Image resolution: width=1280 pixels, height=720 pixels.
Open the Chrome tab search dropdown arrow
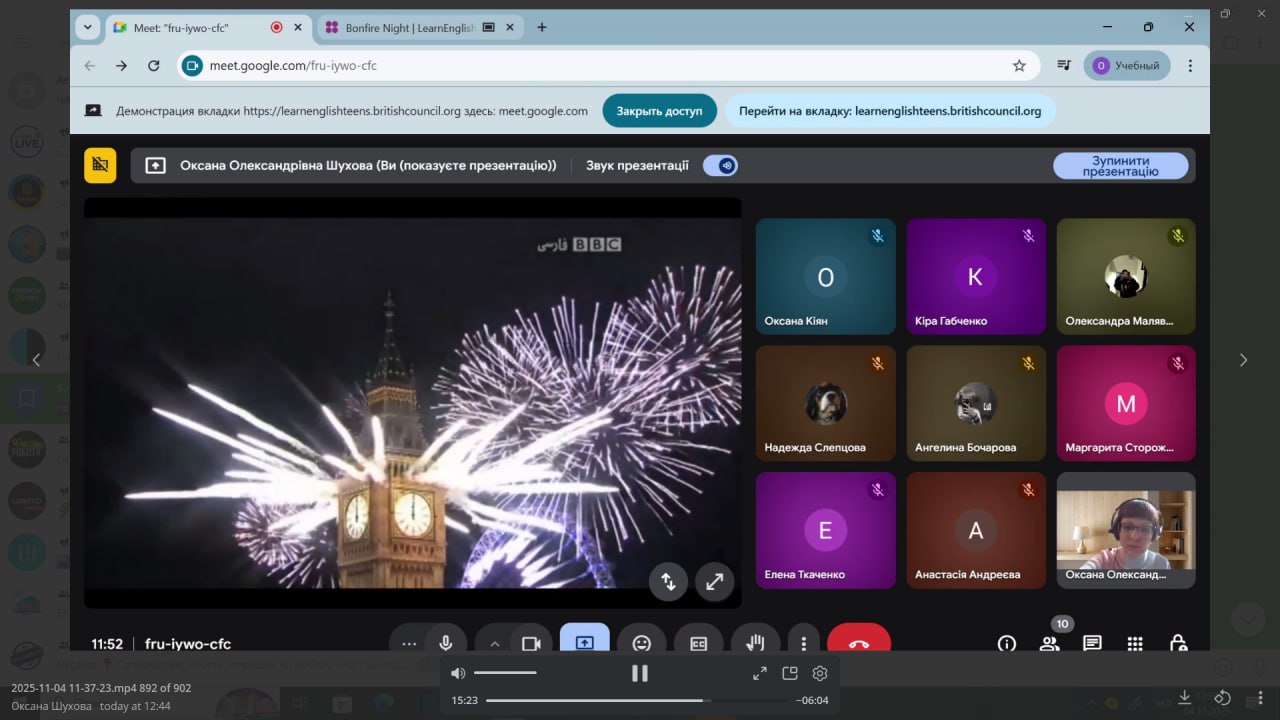[88, 28]
